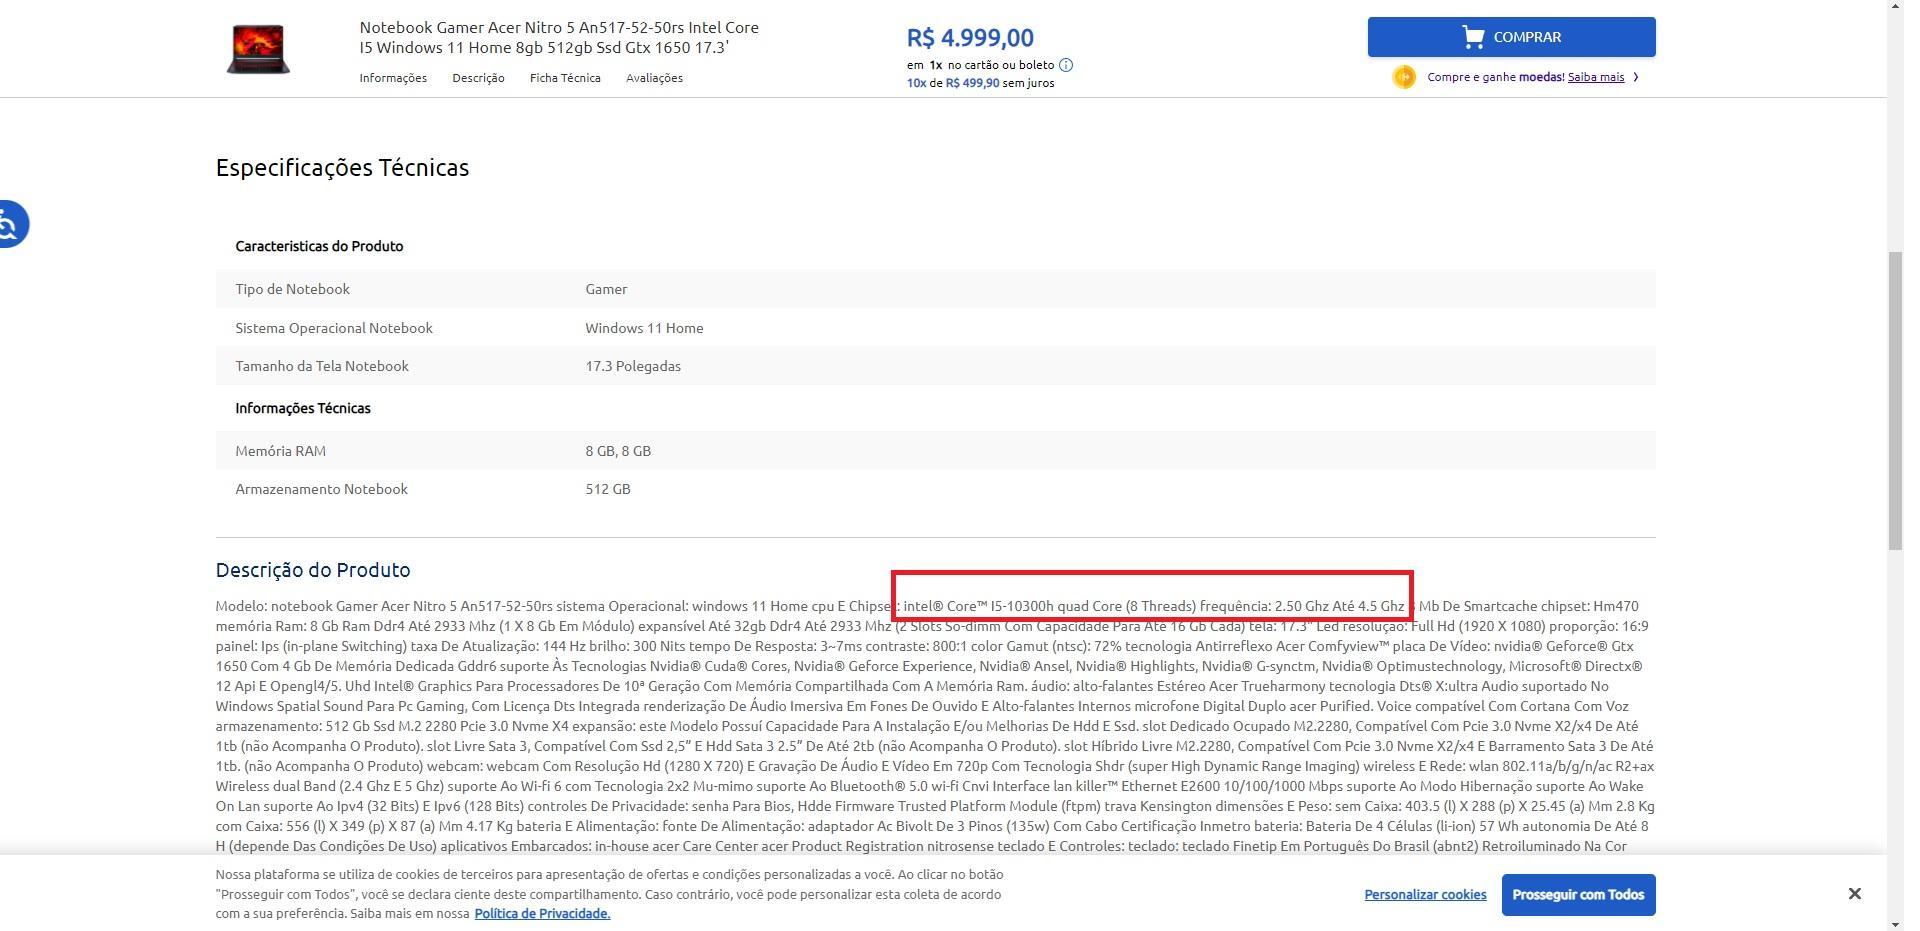Click Prosseguir com Todos button
Image resolution: width=1920 pixels, height=931 pixels.
[x=1578, y=895]
